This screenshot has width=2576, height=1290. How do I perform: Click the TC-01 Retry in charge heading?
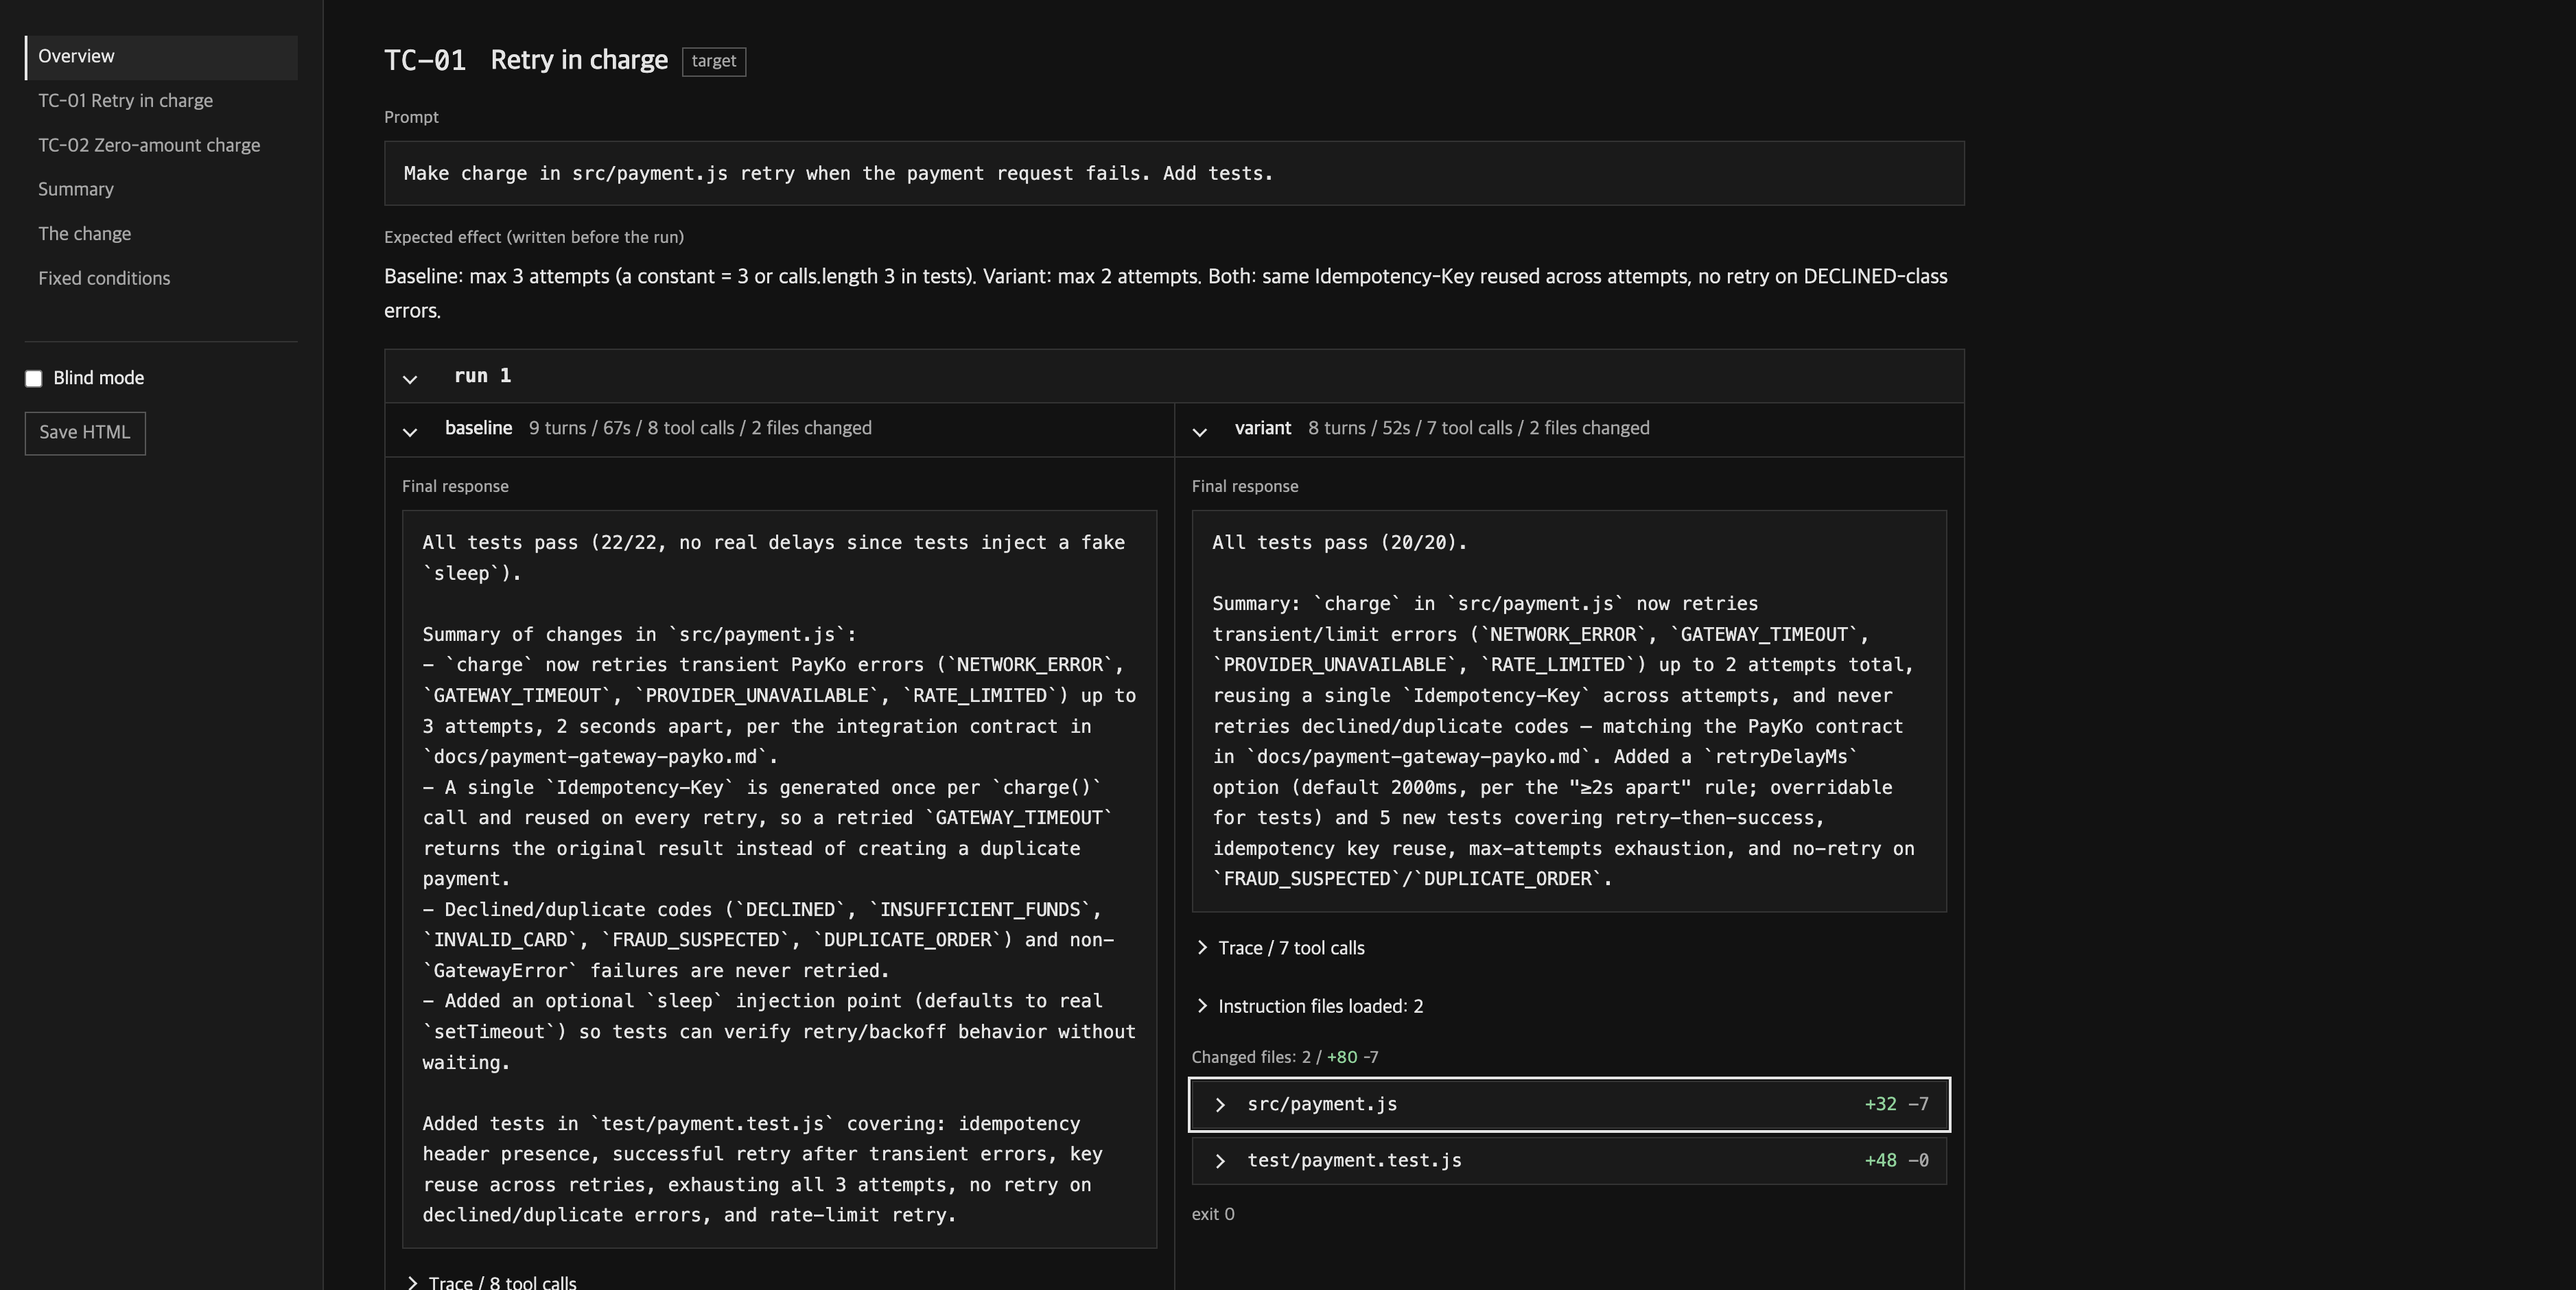pos(526,60)
